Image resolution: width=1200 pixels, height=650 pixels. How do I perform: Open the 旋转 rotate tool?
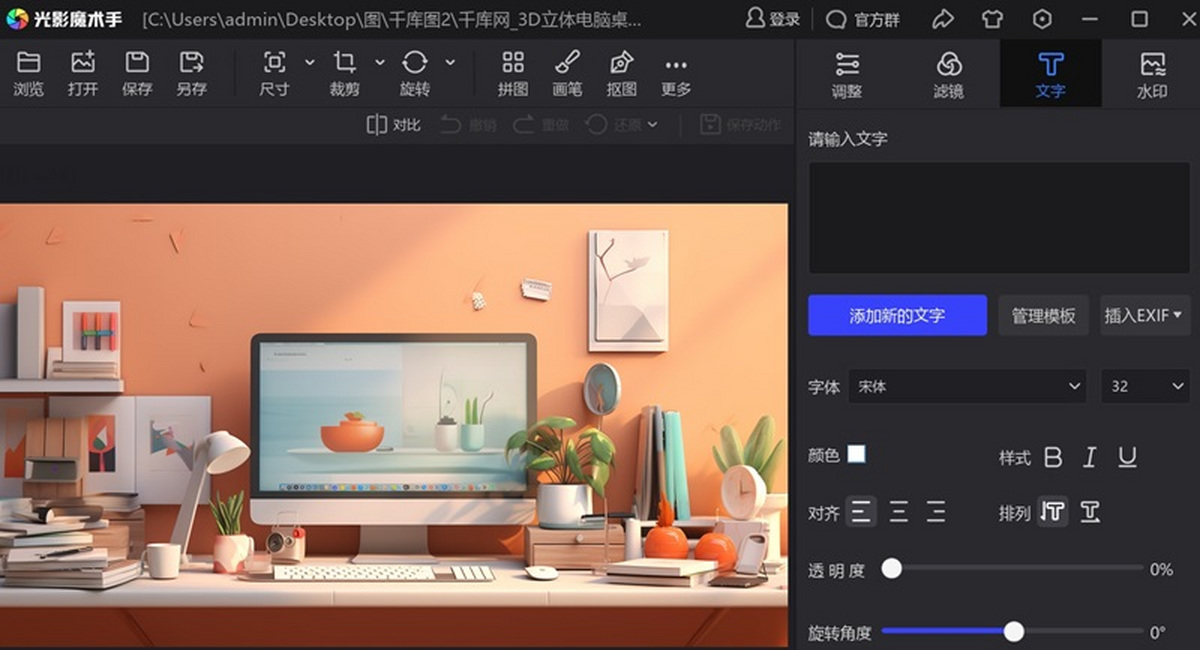pyautogui.click(x=415, y=73)
